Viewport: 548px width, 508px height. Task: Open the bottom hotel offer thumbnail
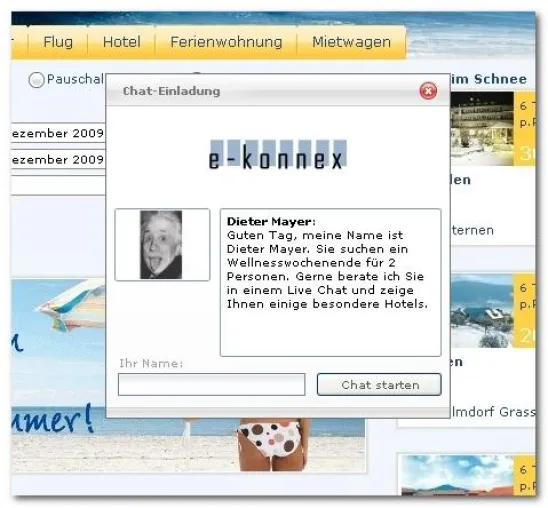click(x=458, y=475)
